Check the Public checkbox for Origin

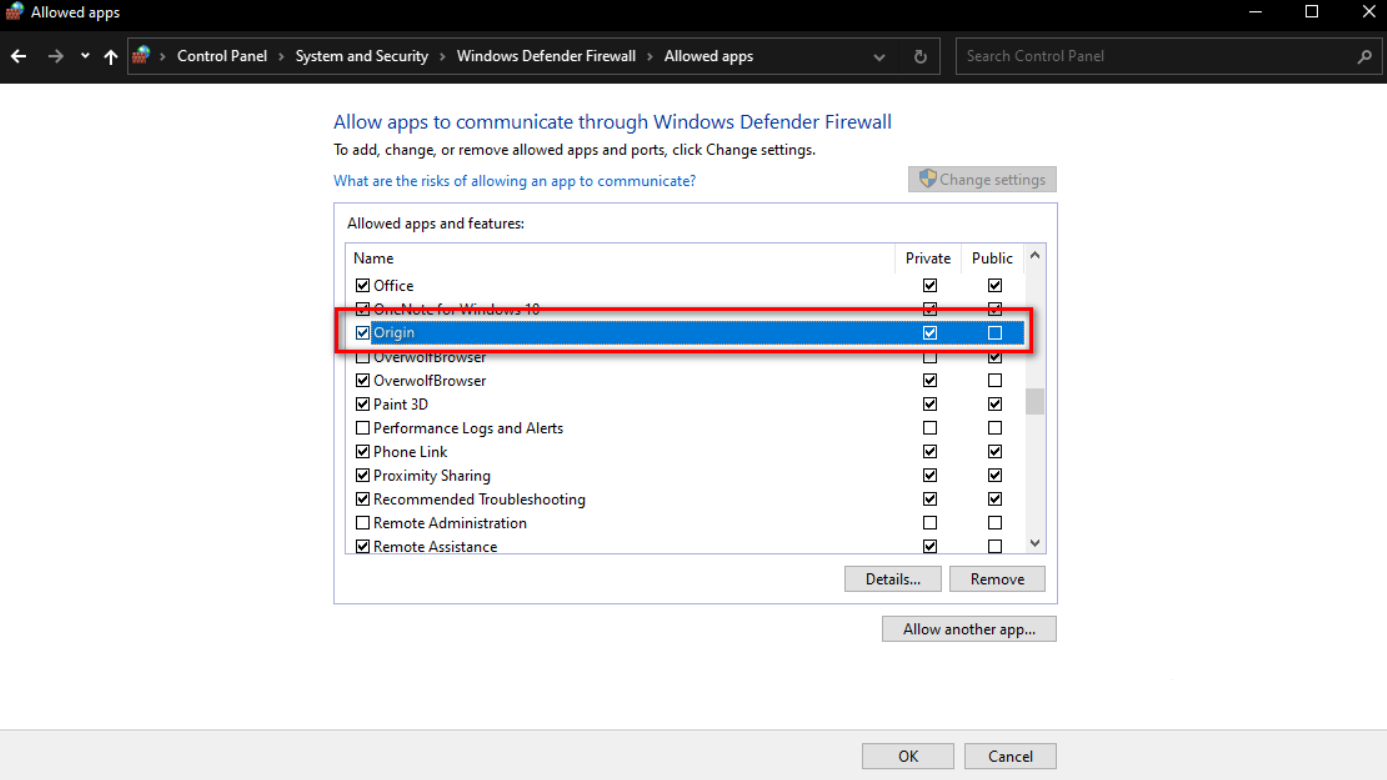pos(994,332)
